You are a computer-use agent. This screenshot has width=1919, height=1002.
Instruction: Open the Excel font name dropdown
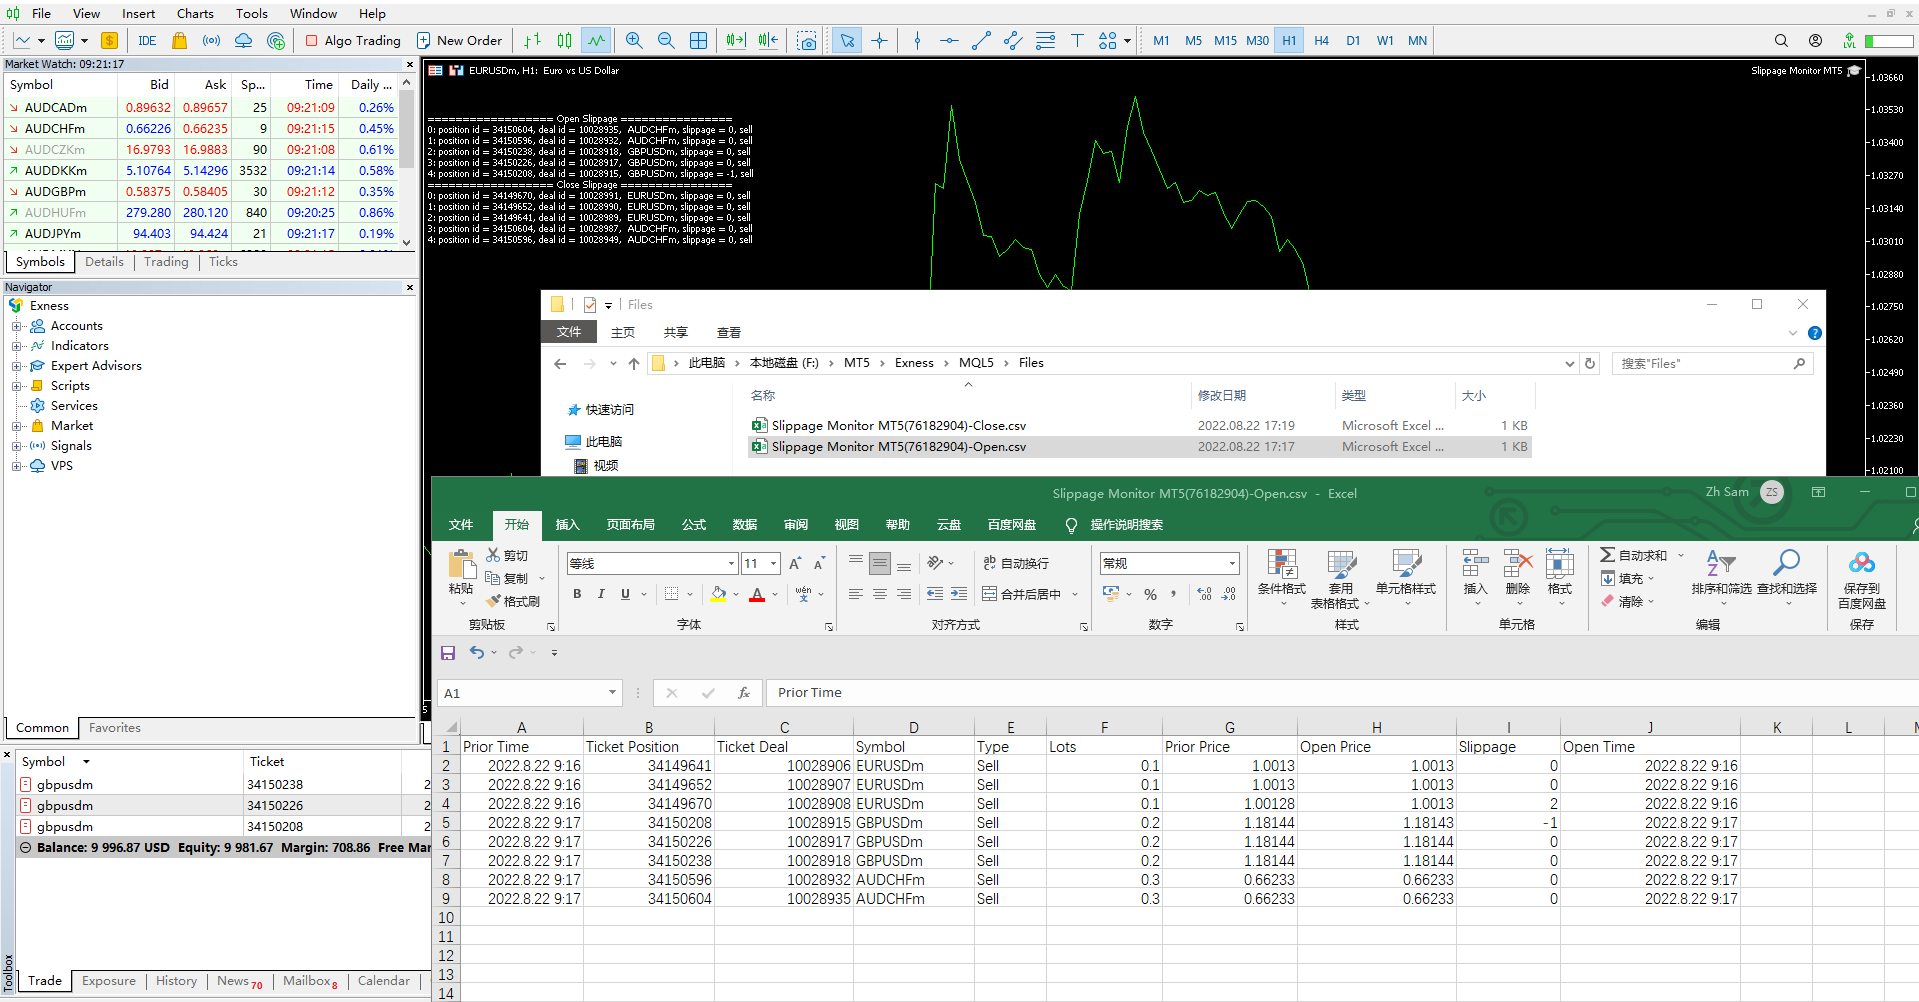pyautogui.click(x=731, y=564)
